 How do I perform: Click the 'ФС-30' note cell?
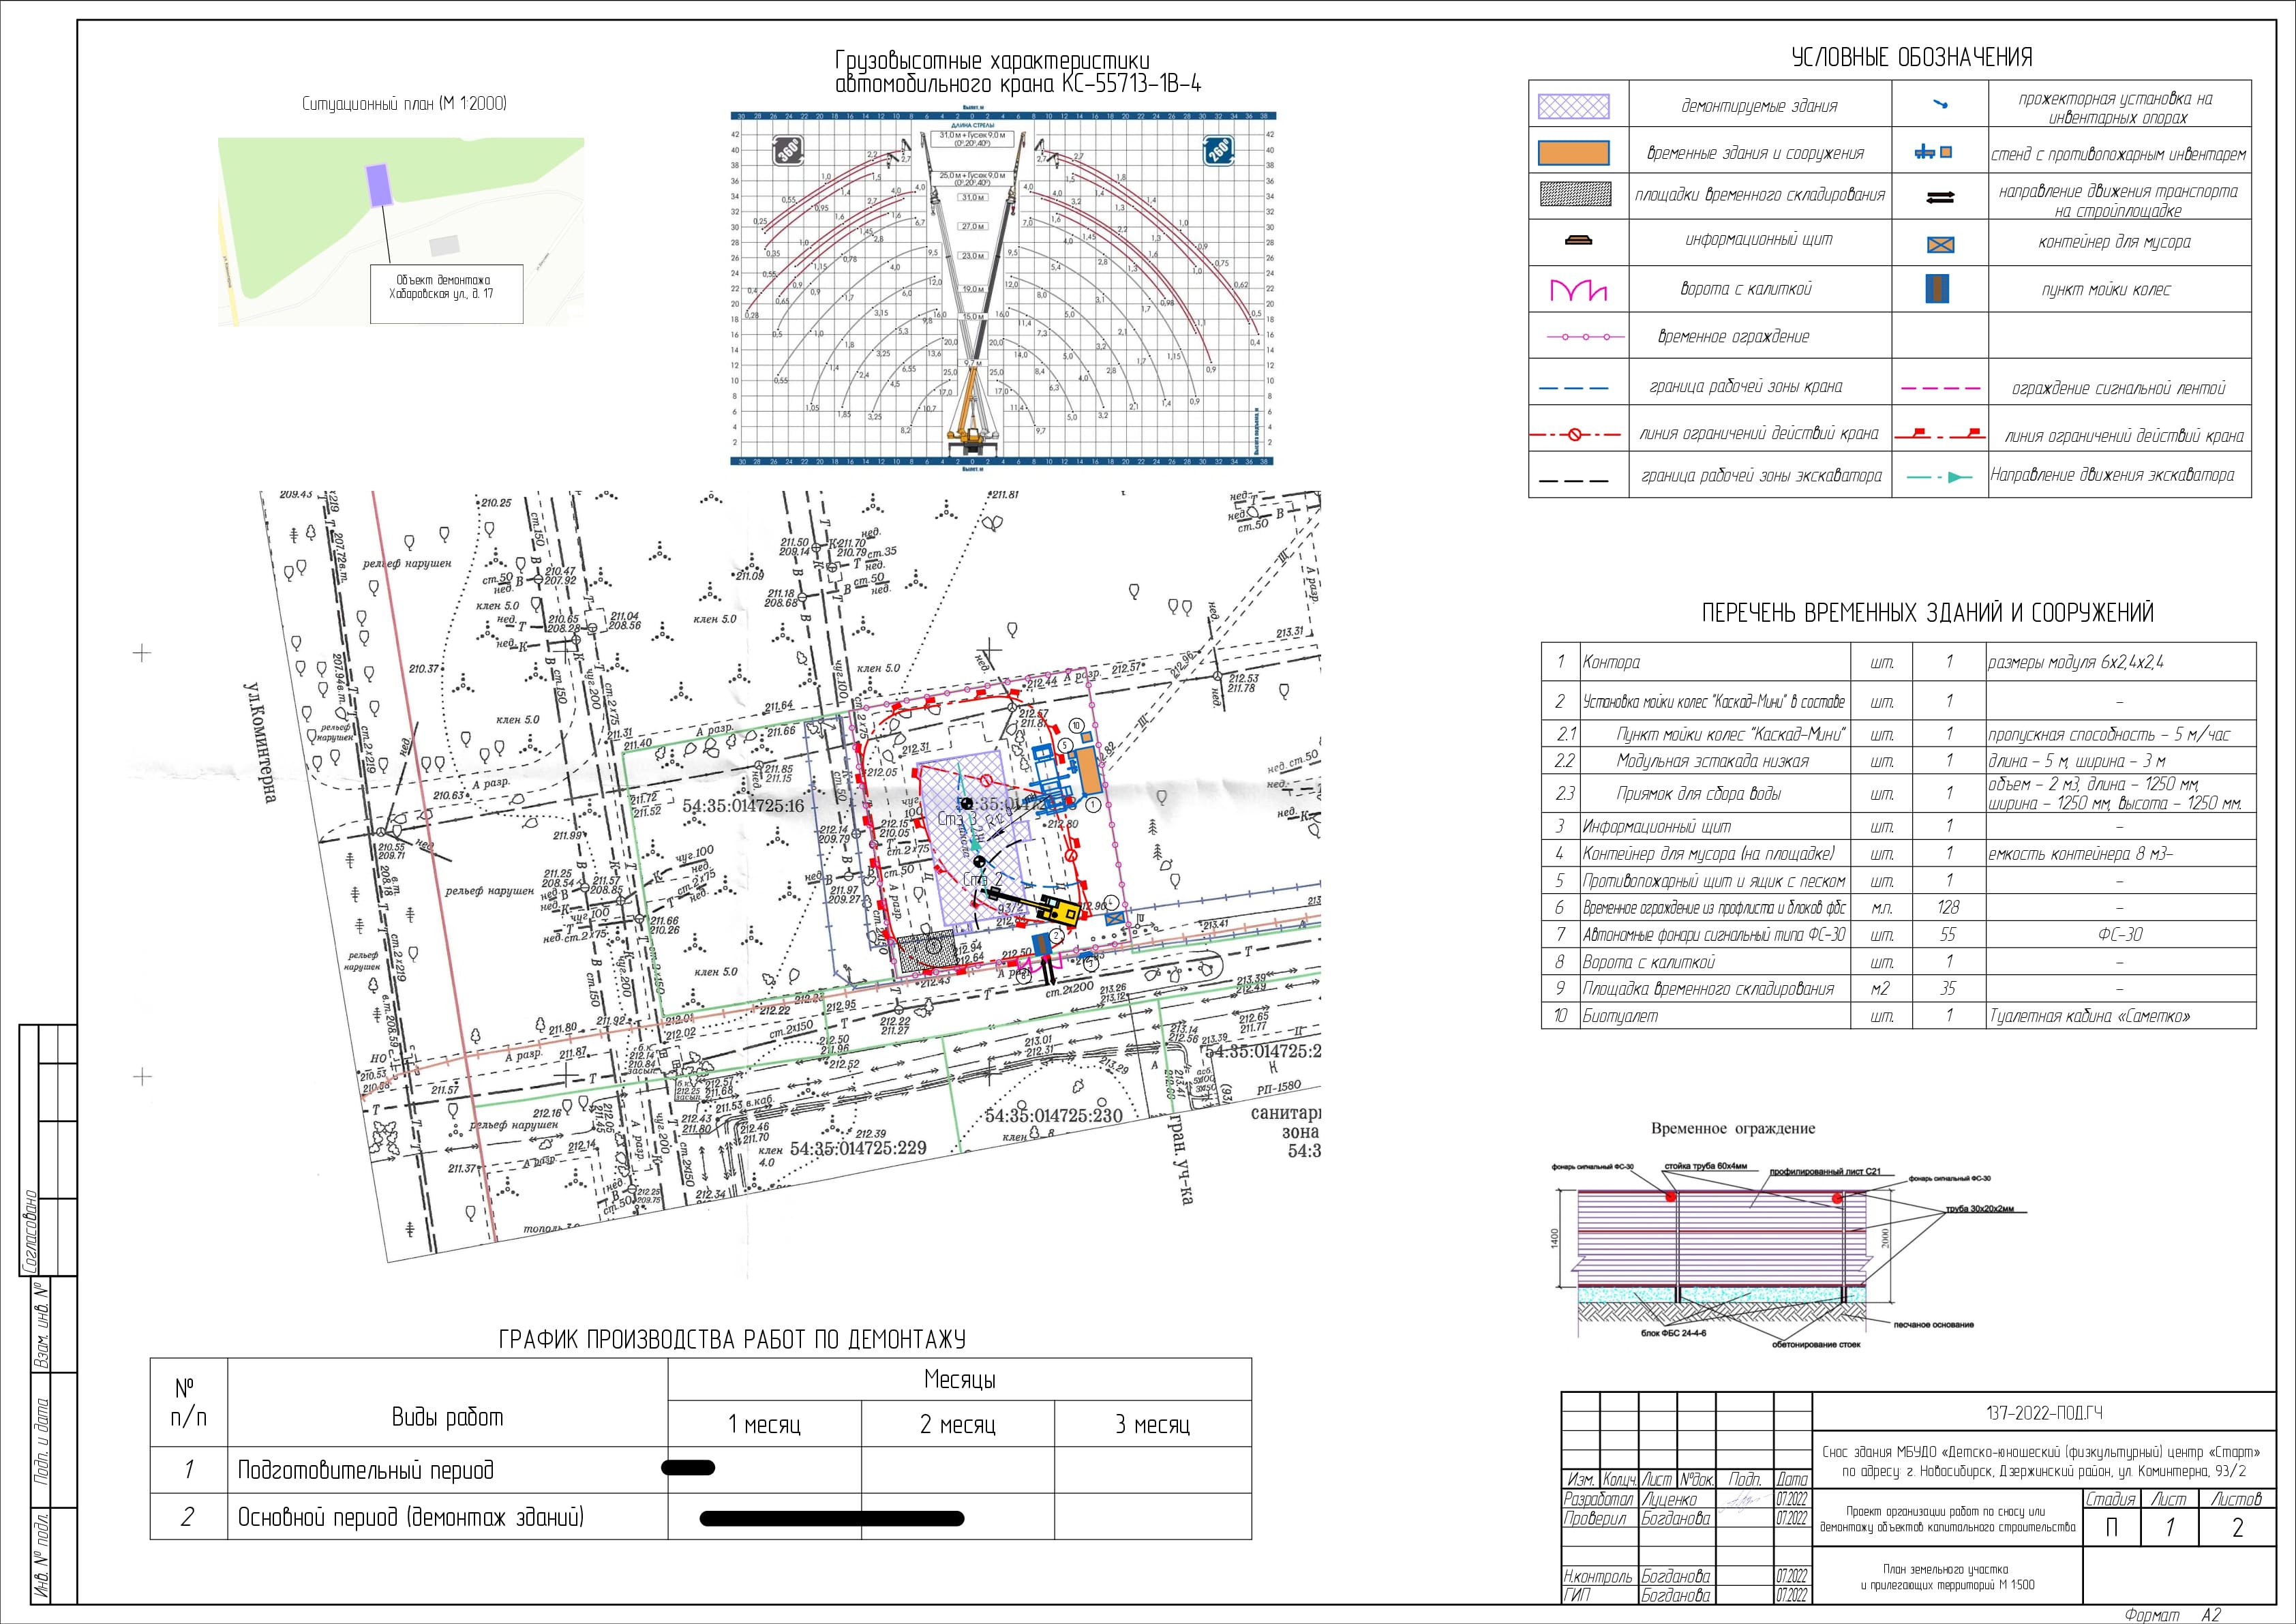2120,934
